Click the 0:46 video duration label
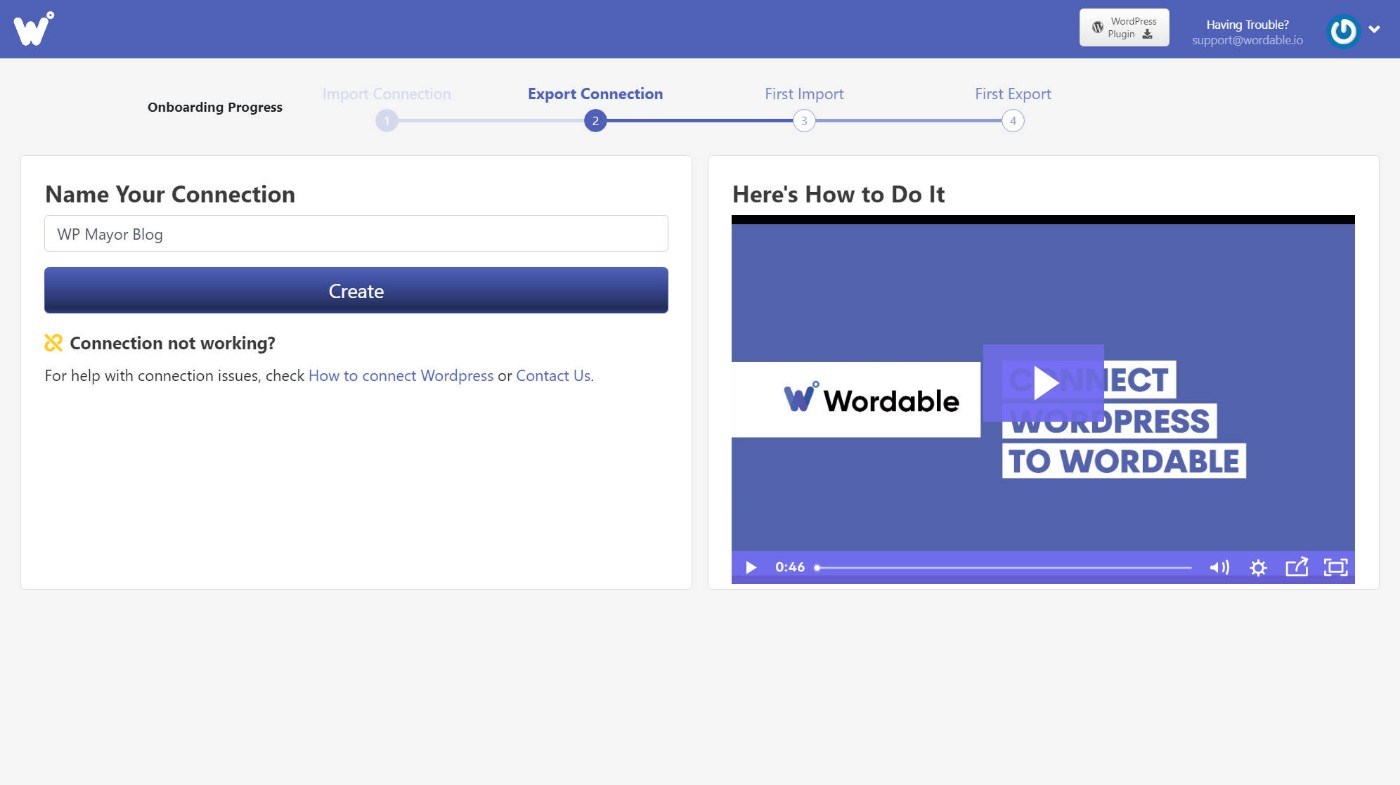The height and width of the screenshot is (785, 1400). coord(790,567)
